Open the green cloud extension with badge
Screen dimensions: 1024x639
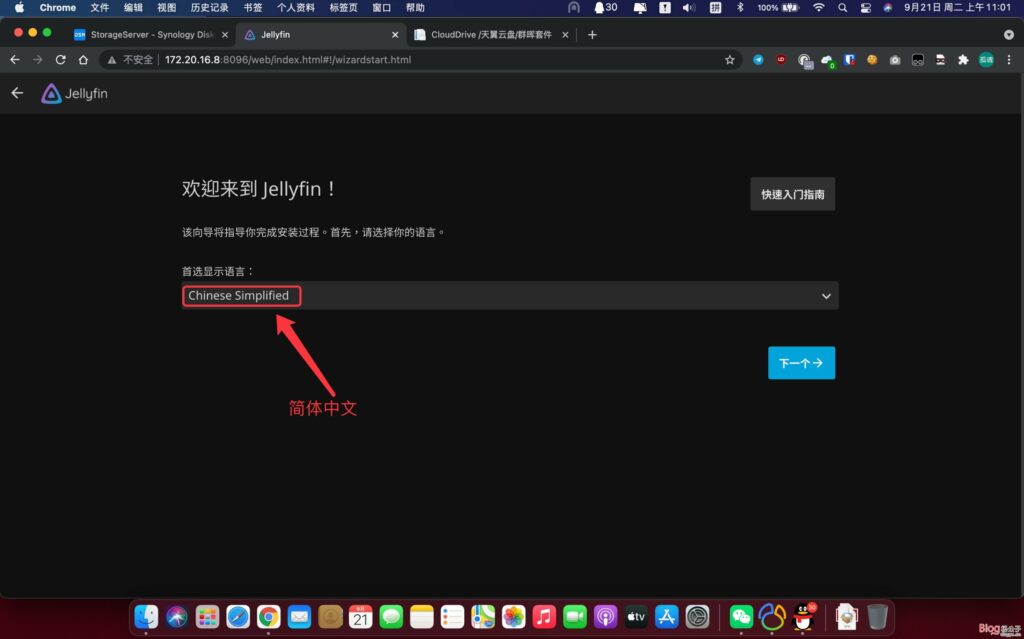pos(827,60)
